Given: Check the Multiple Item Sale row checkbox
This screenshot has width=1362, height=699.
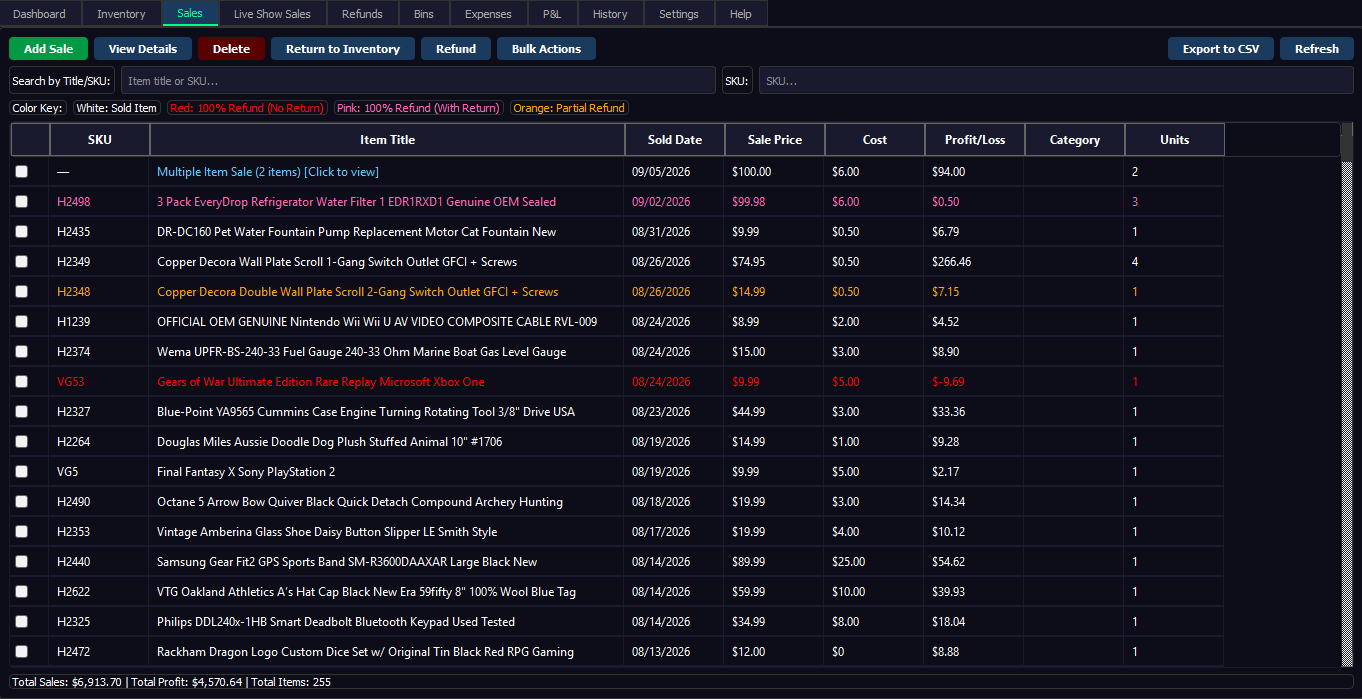Looking at the screenshot, I should (x=22, y=172).
